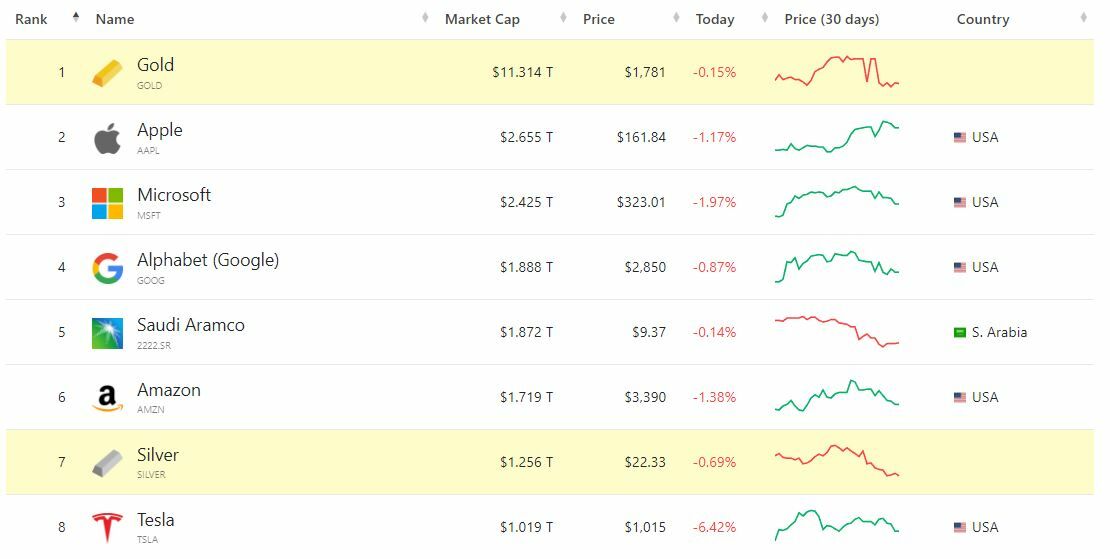Click Gold's 30-day price sparkline

point(837,72)
